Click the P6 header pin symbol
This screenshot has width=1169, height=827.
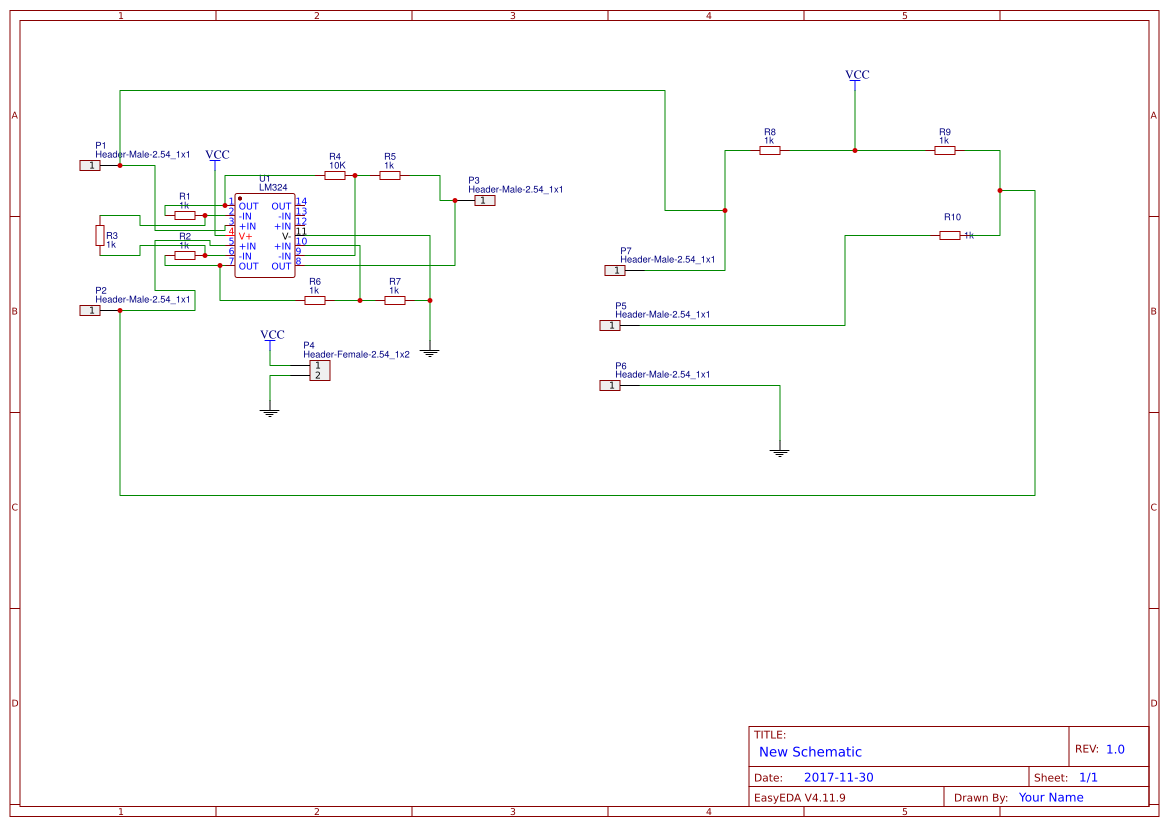(x=610, y=386)
